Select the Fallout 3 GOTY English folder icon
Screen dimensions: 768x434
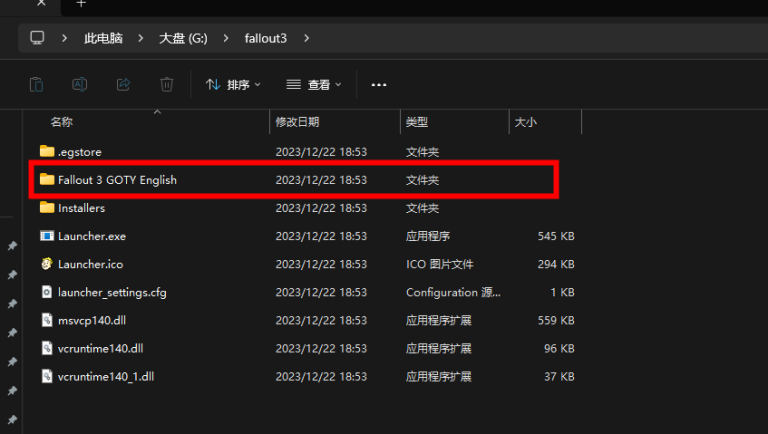[x=47, y=179]
